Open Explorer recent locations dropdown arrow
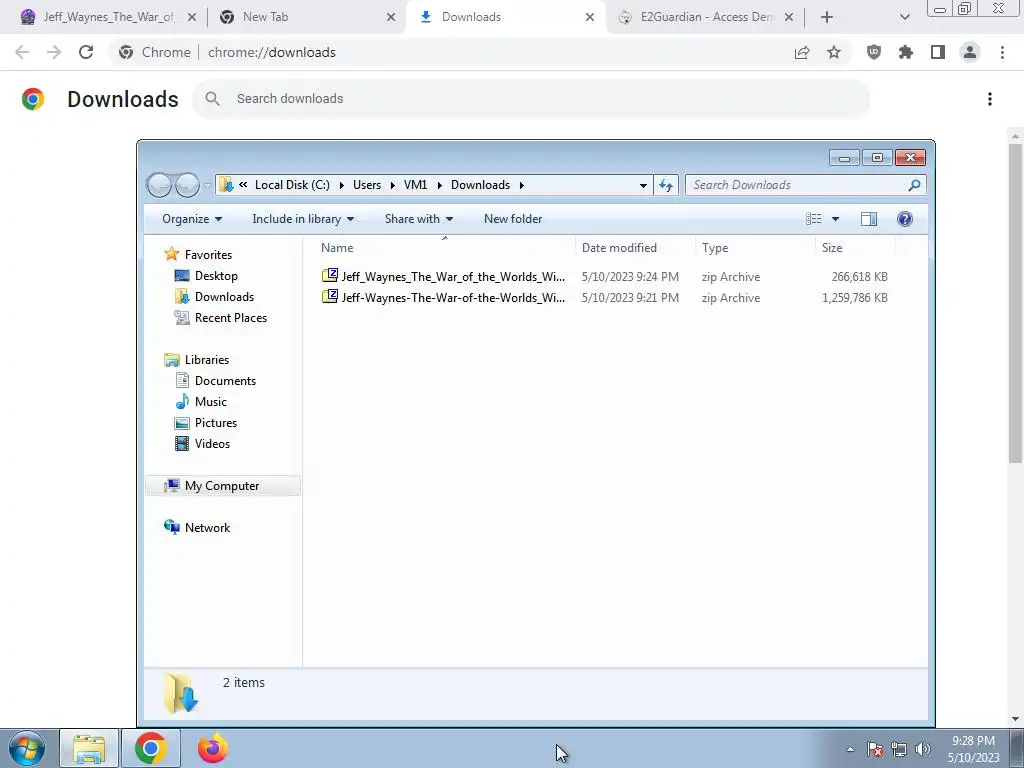This screenshot has height=768, width=1024. (207, 185)
